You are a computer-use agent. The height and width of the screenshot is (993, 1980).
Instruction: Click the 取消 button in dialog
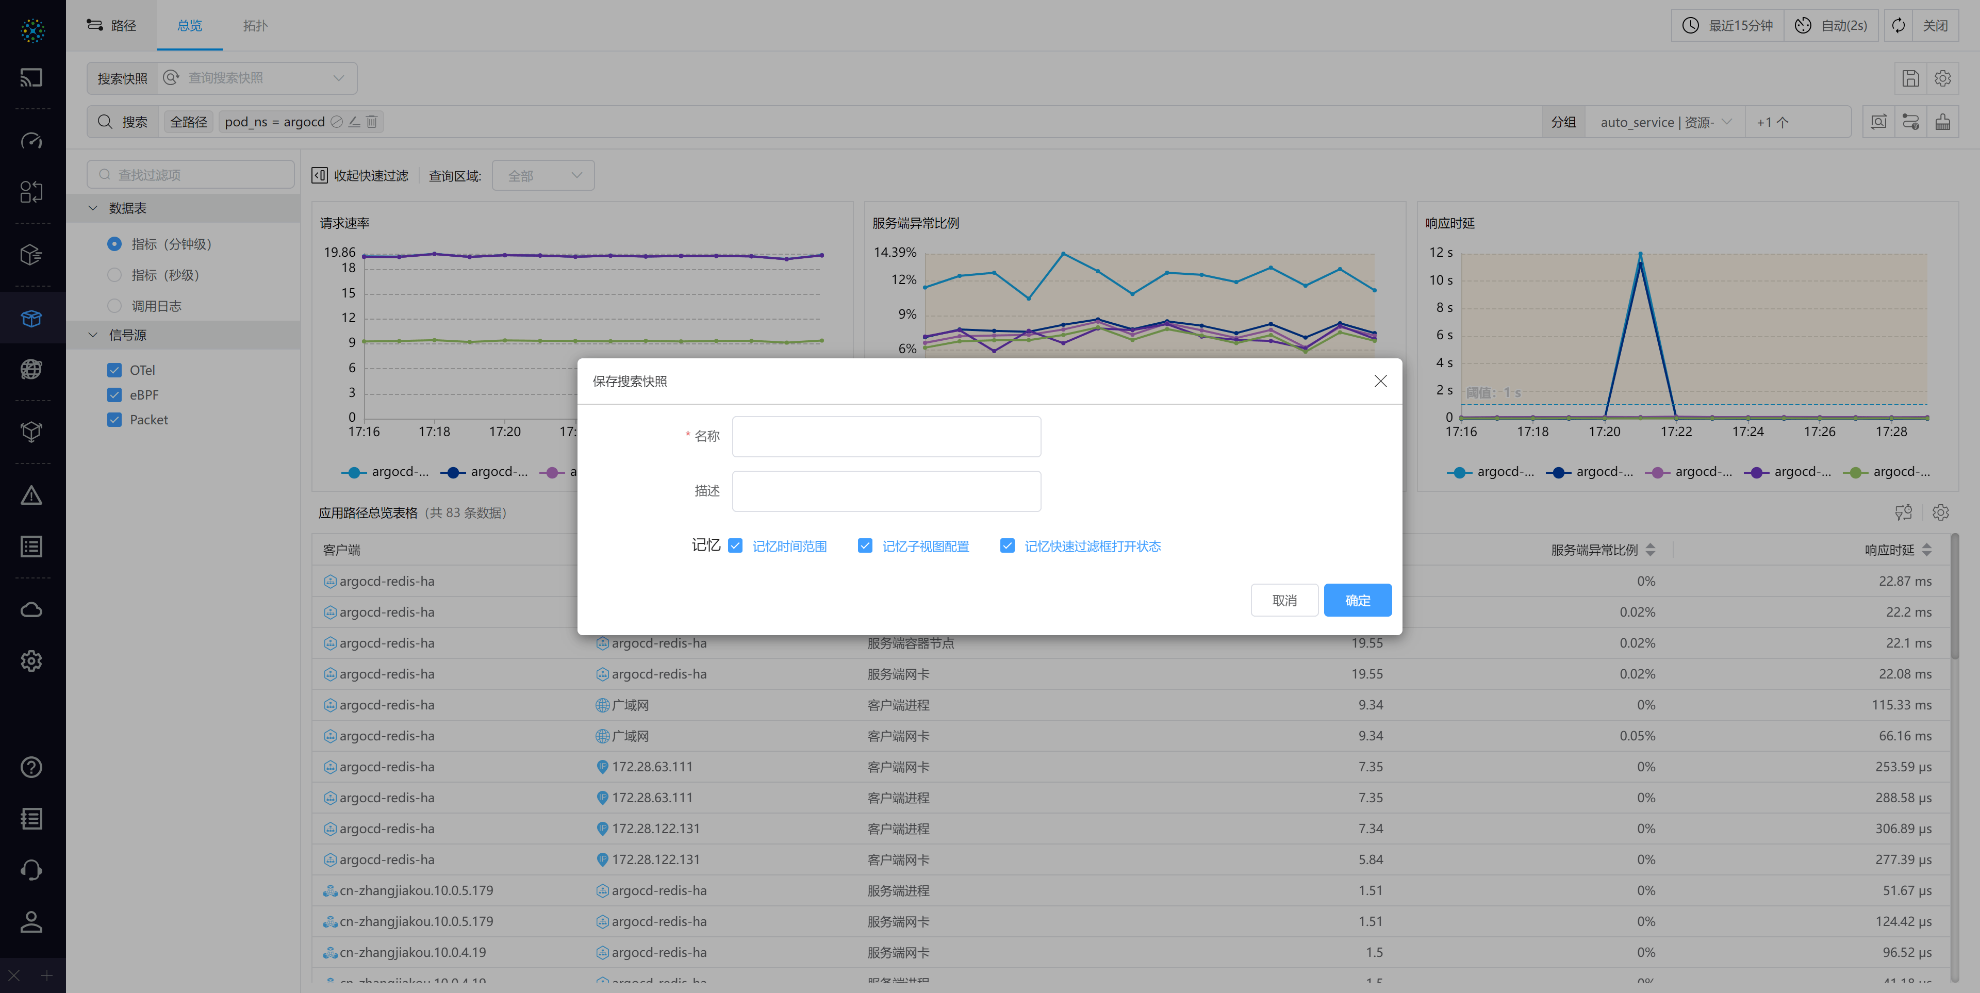pos(1284,600)
